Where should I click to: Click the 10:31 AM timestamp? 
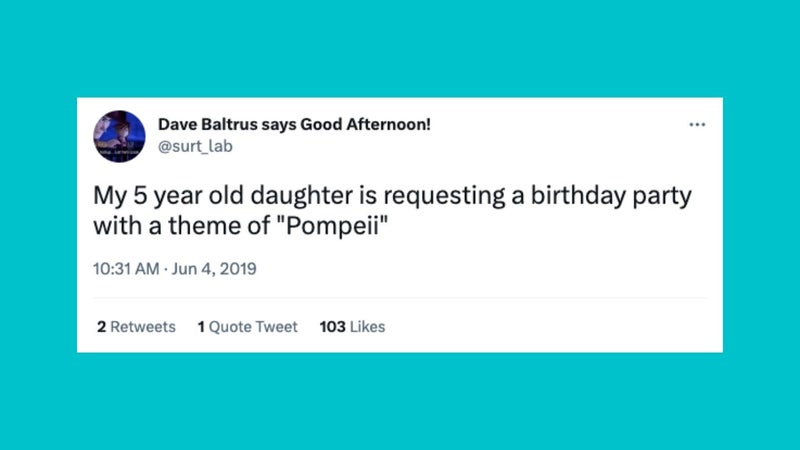[x=126, y=269]
